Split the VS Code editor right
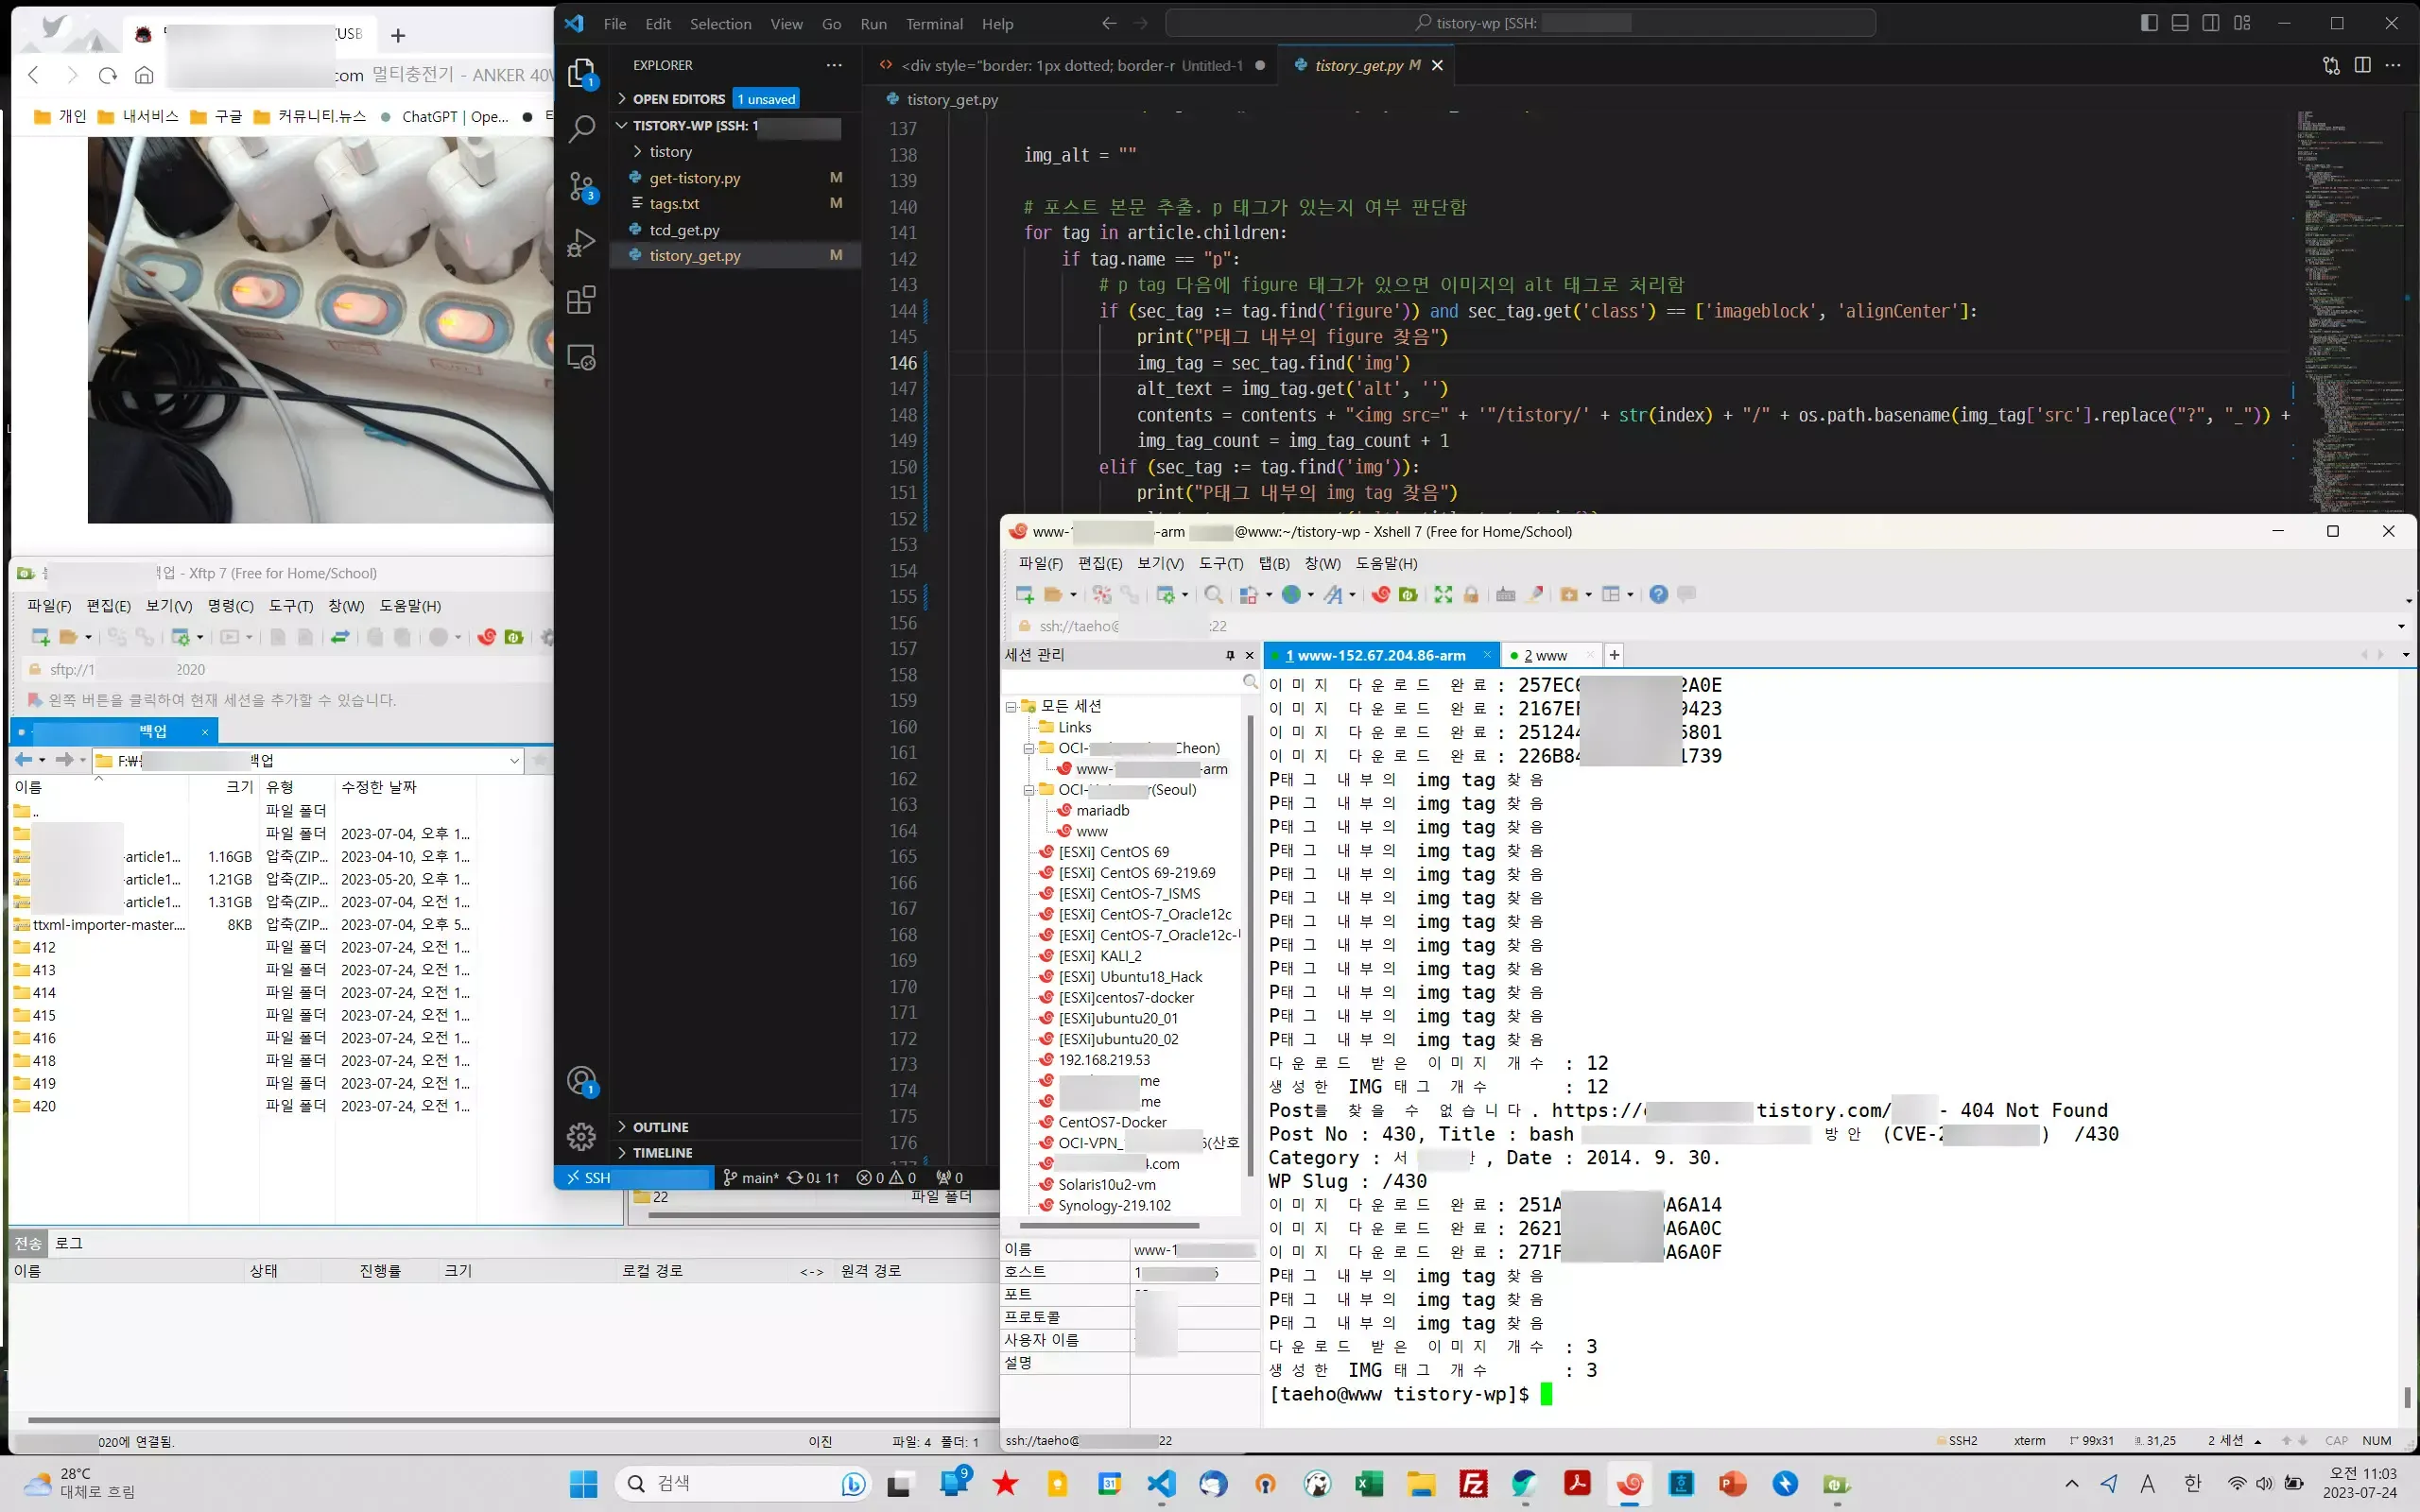The width and height of the screenshot is (2420, 1512). tap(2362, 65)
